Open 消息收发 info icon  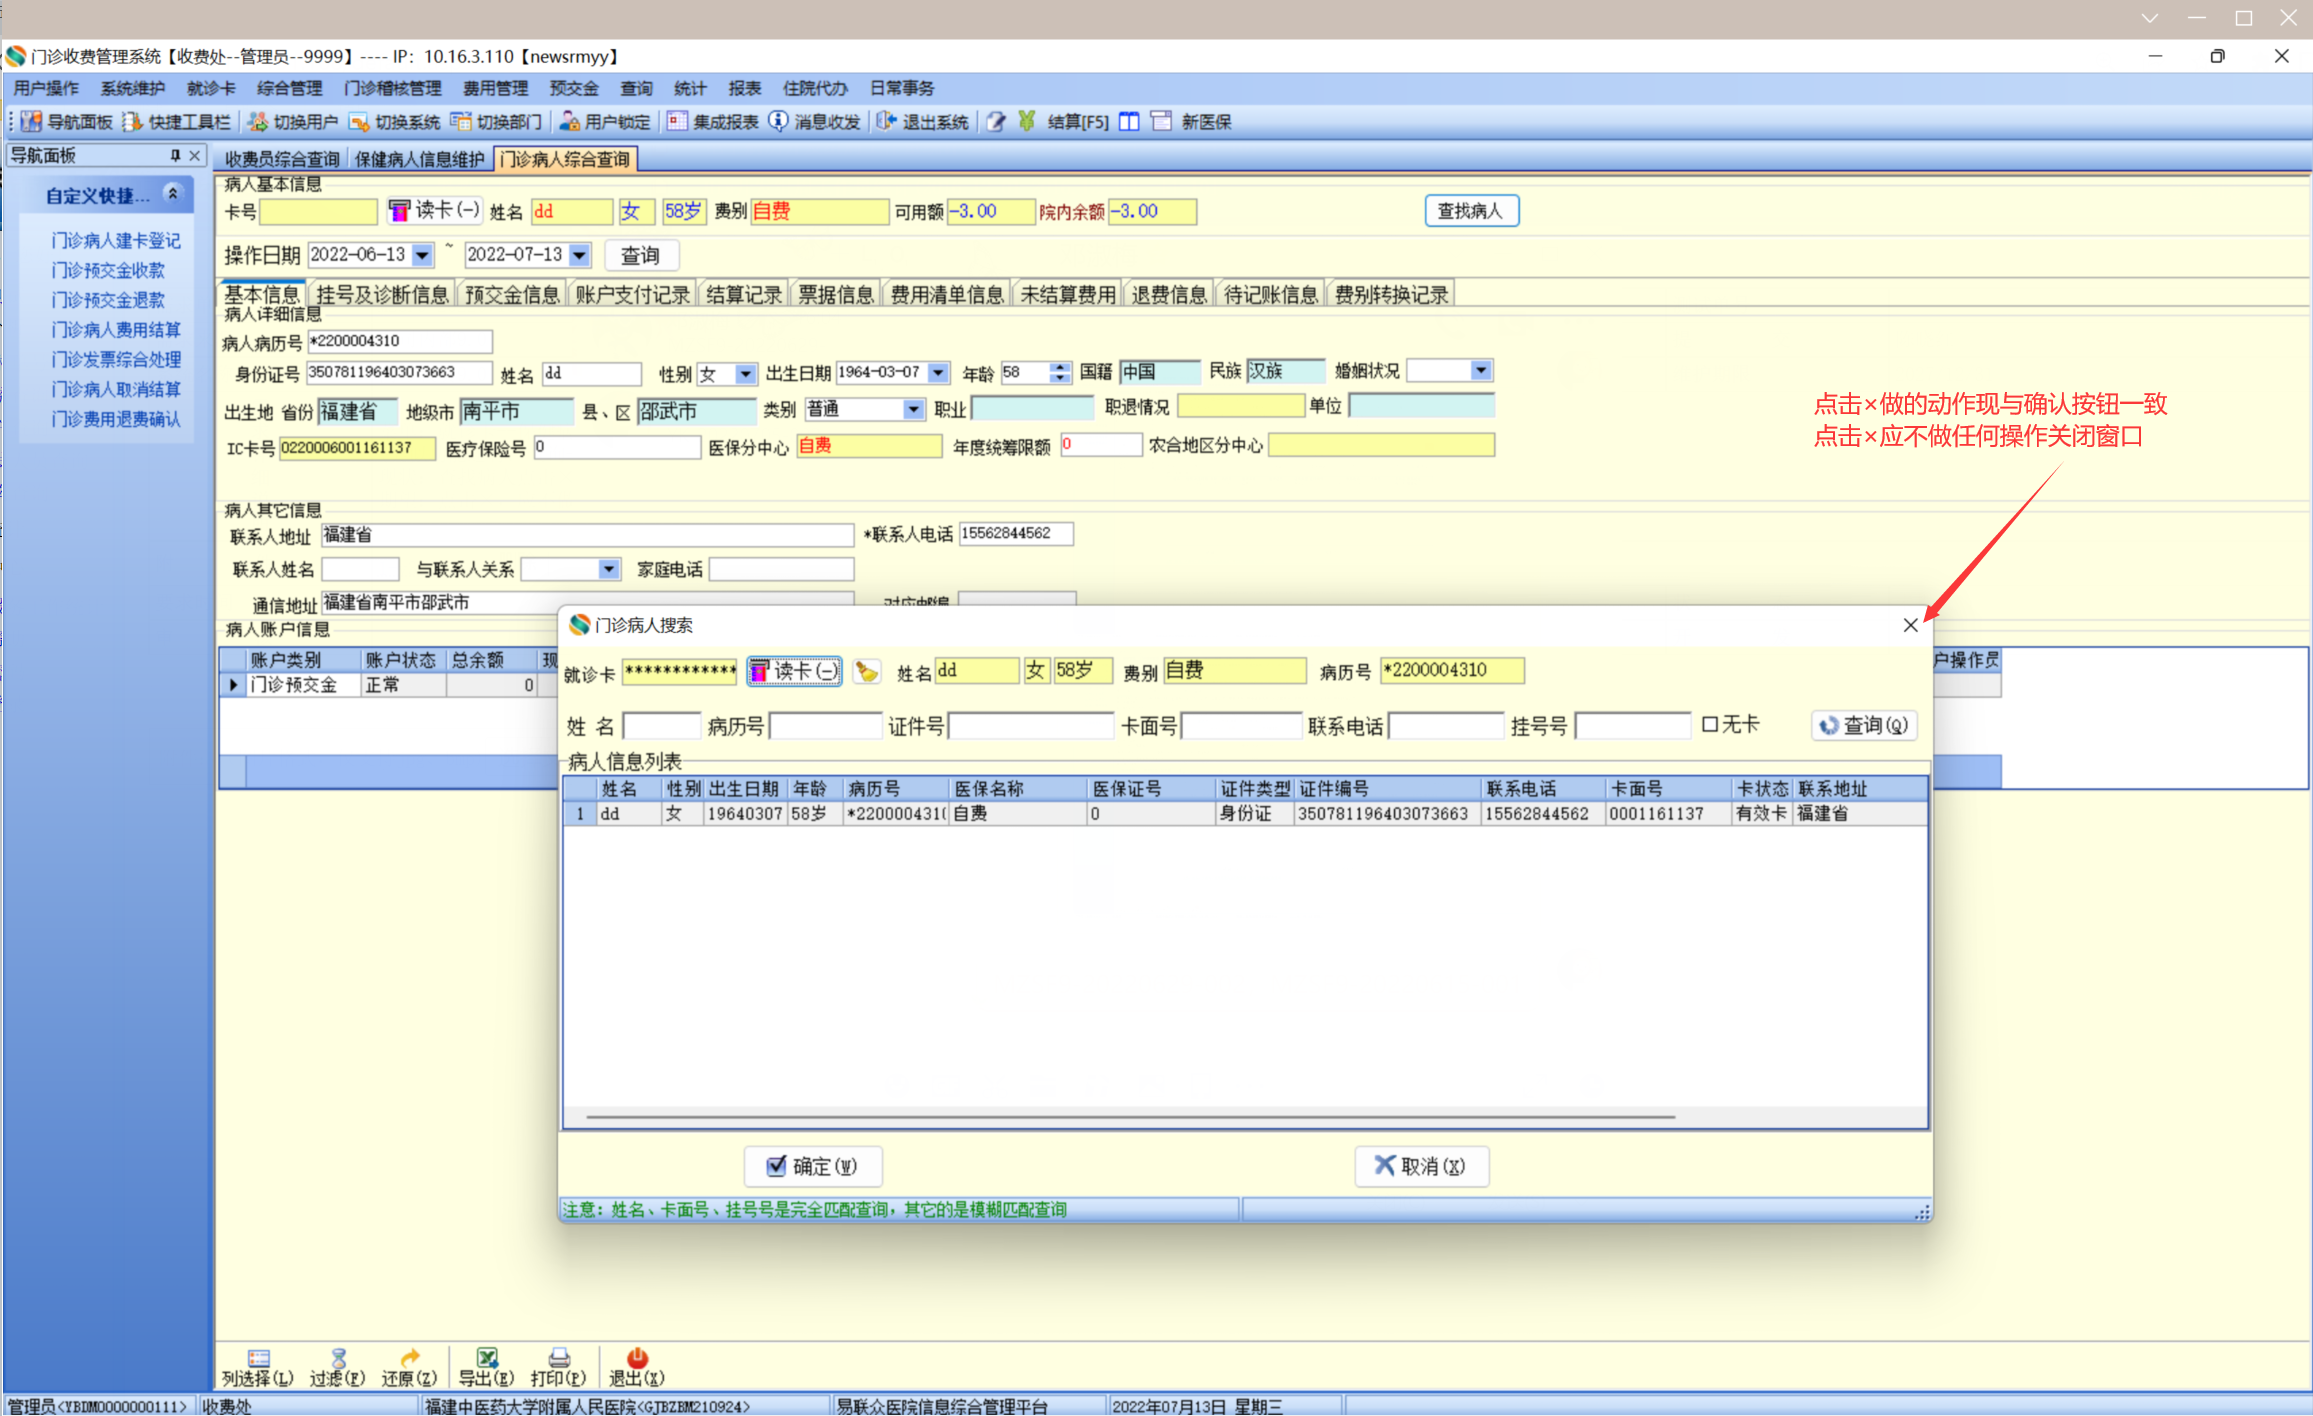[778, 121]
